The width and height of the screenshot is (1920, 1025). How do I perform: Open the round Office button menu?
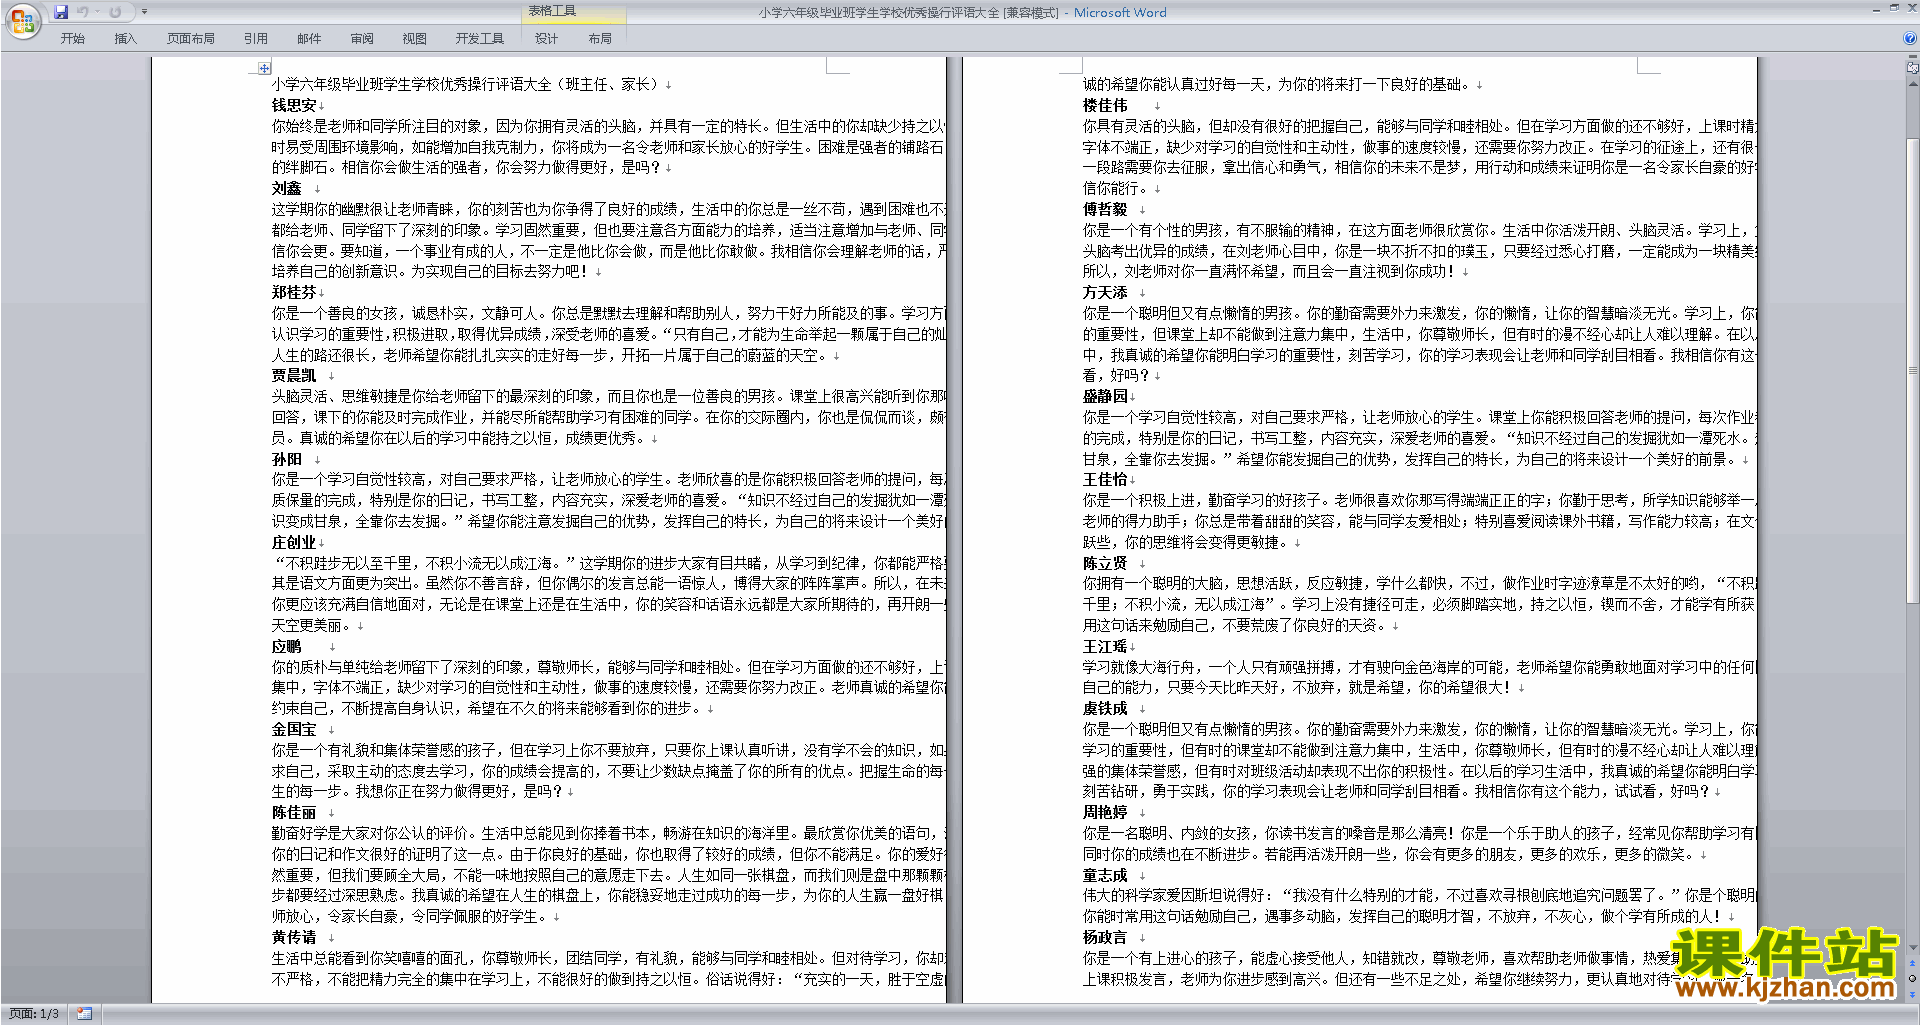[22, 21]
